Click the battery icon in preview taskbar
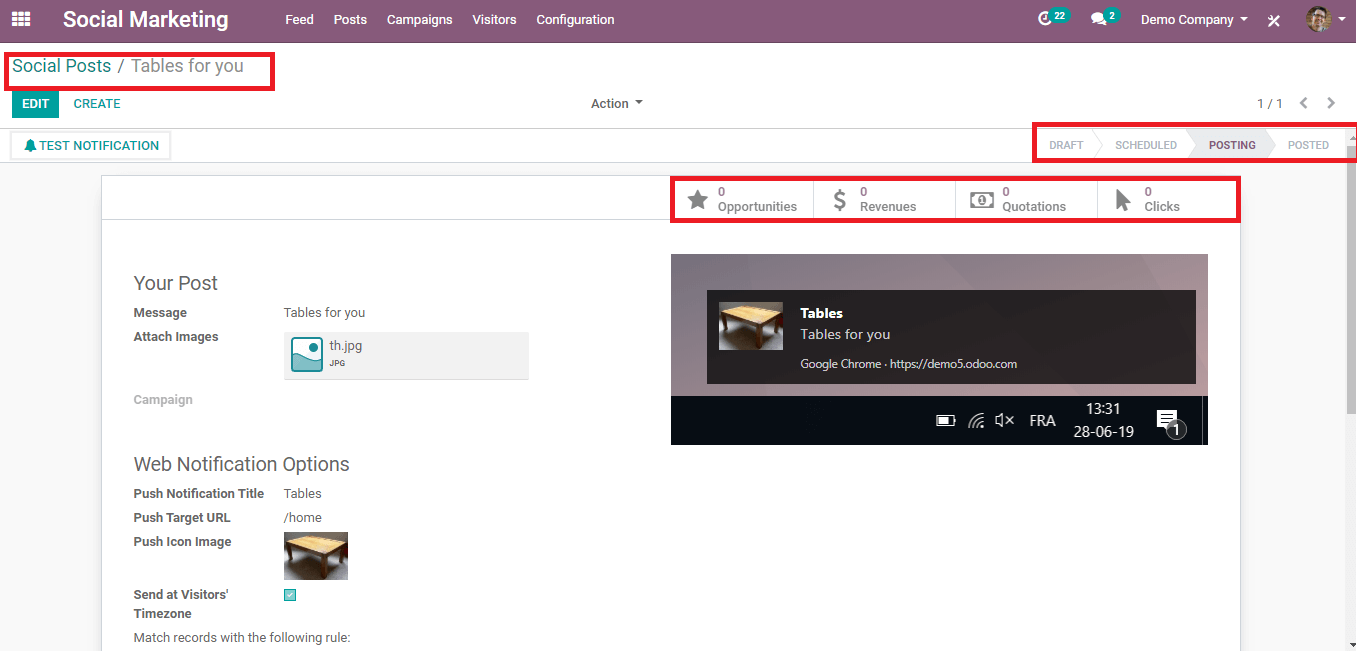Screen dimensions: 1357x651 point(945,421)
